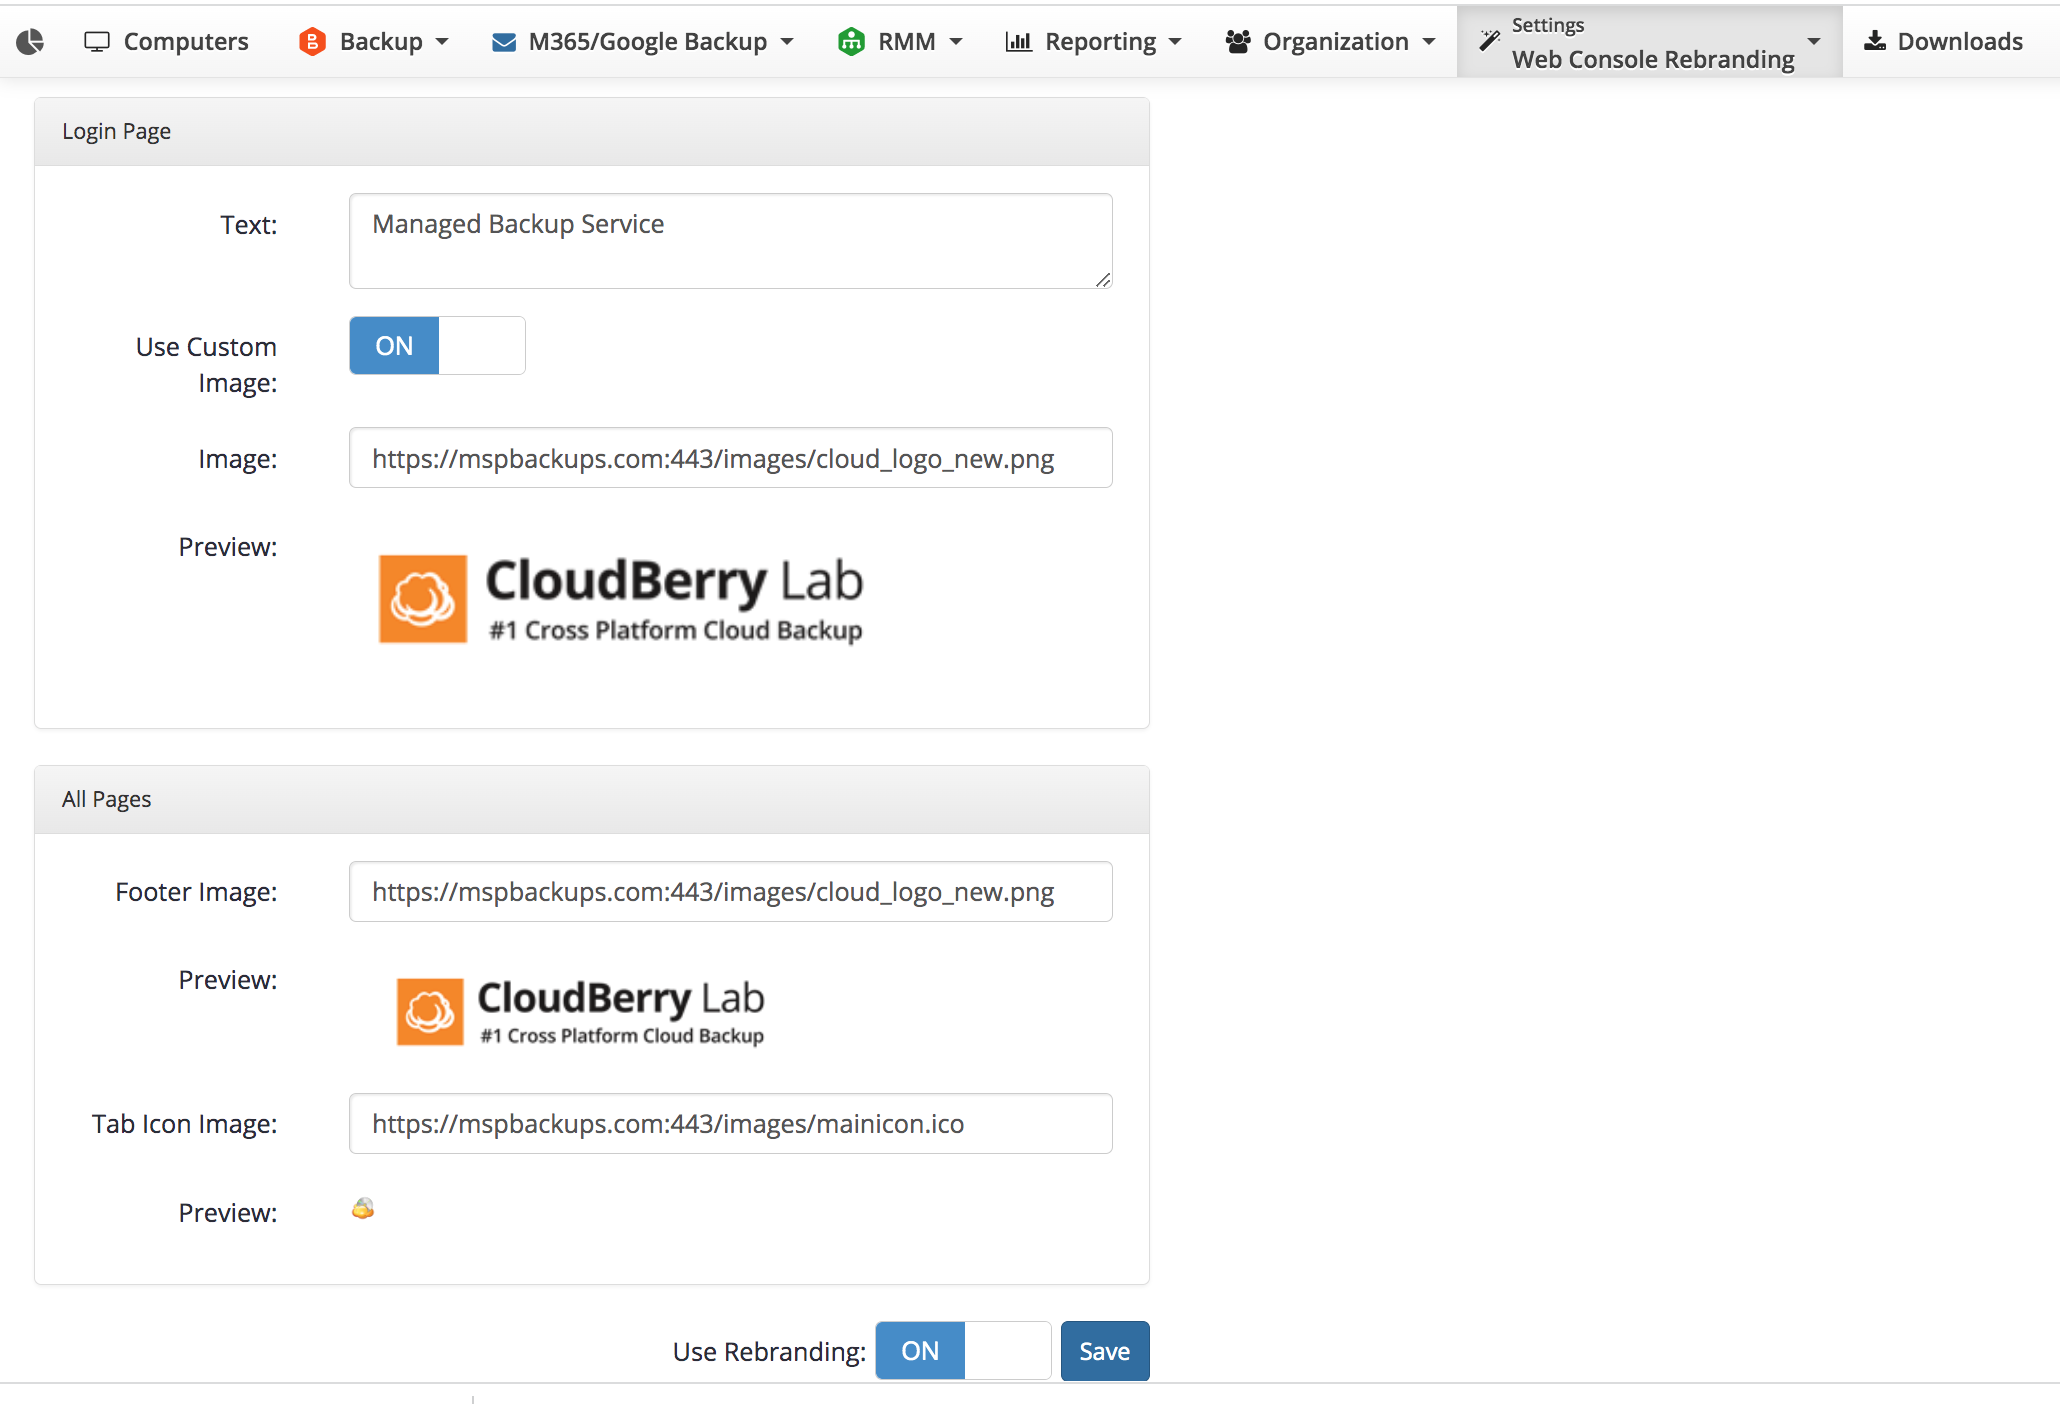Open the Backup menu
Screen dimensions: 2060x1404
(x=374, y=42)
